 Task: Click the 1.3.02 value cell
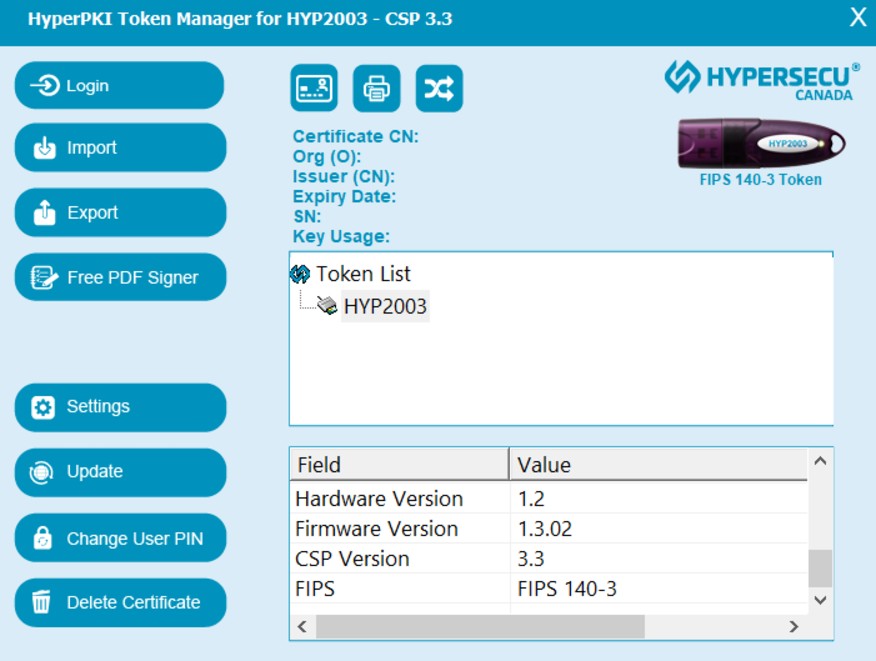tap(659, 529)
